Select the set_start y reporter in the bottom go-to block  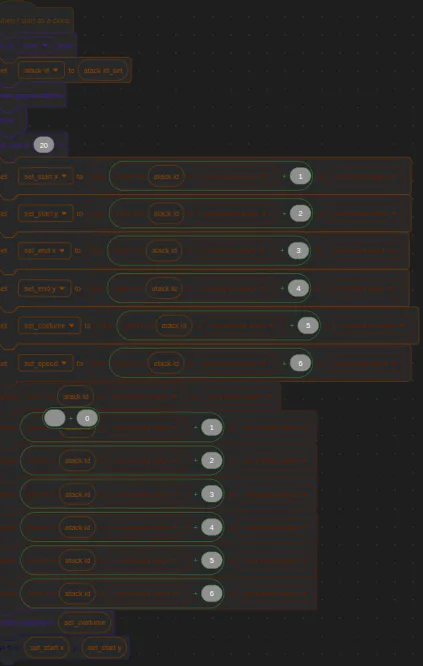coord(104,648)
